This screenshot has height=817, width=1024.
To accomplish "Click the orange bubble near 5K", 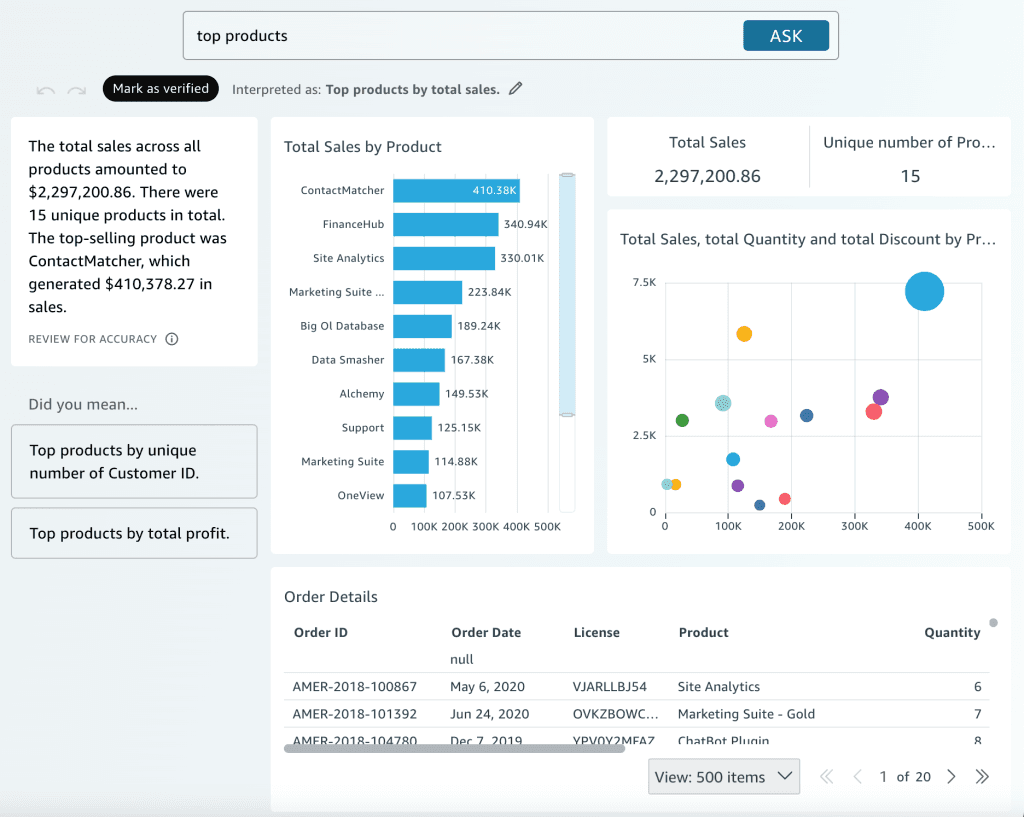I will [x=744, y=334].
